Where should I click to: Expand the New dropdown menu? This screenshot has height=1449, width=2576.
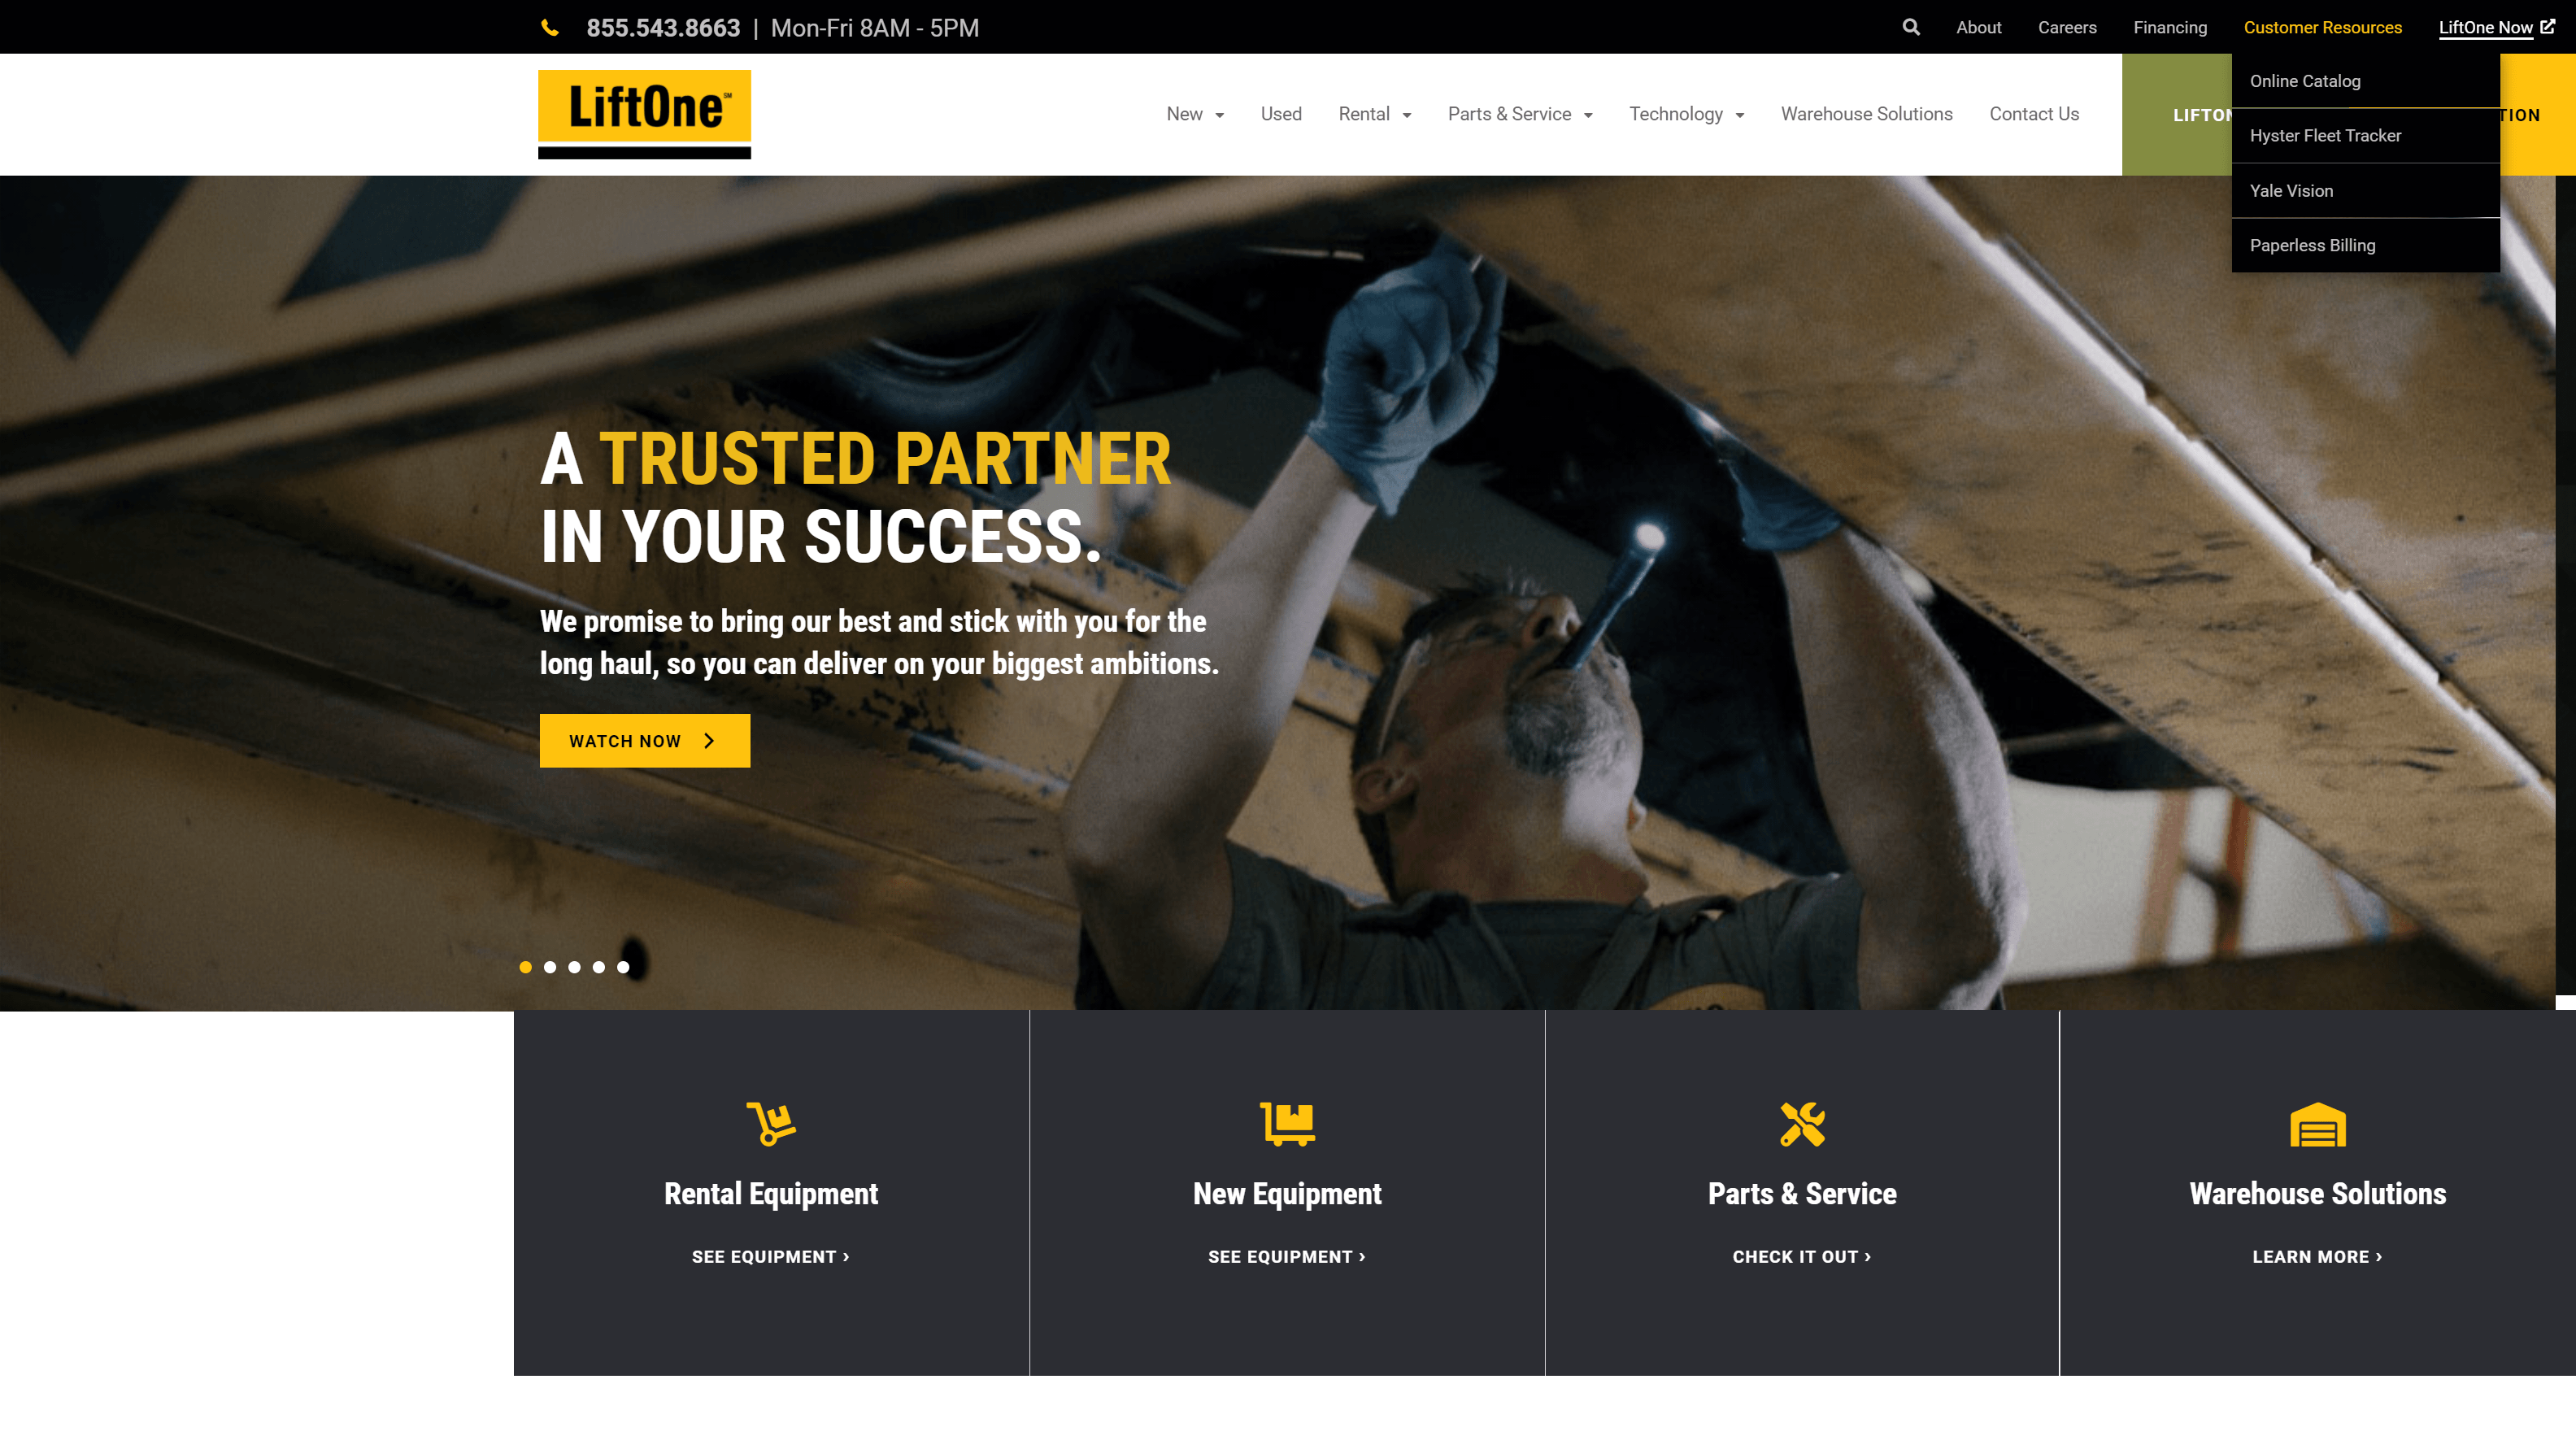pos(1195,114)
